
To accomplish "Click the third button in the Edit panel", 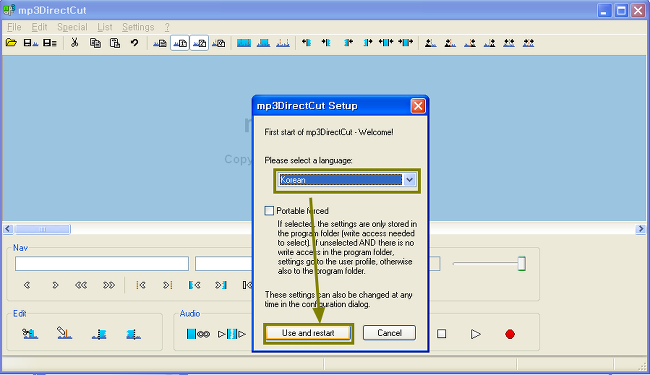I will [x=99, y=334].
